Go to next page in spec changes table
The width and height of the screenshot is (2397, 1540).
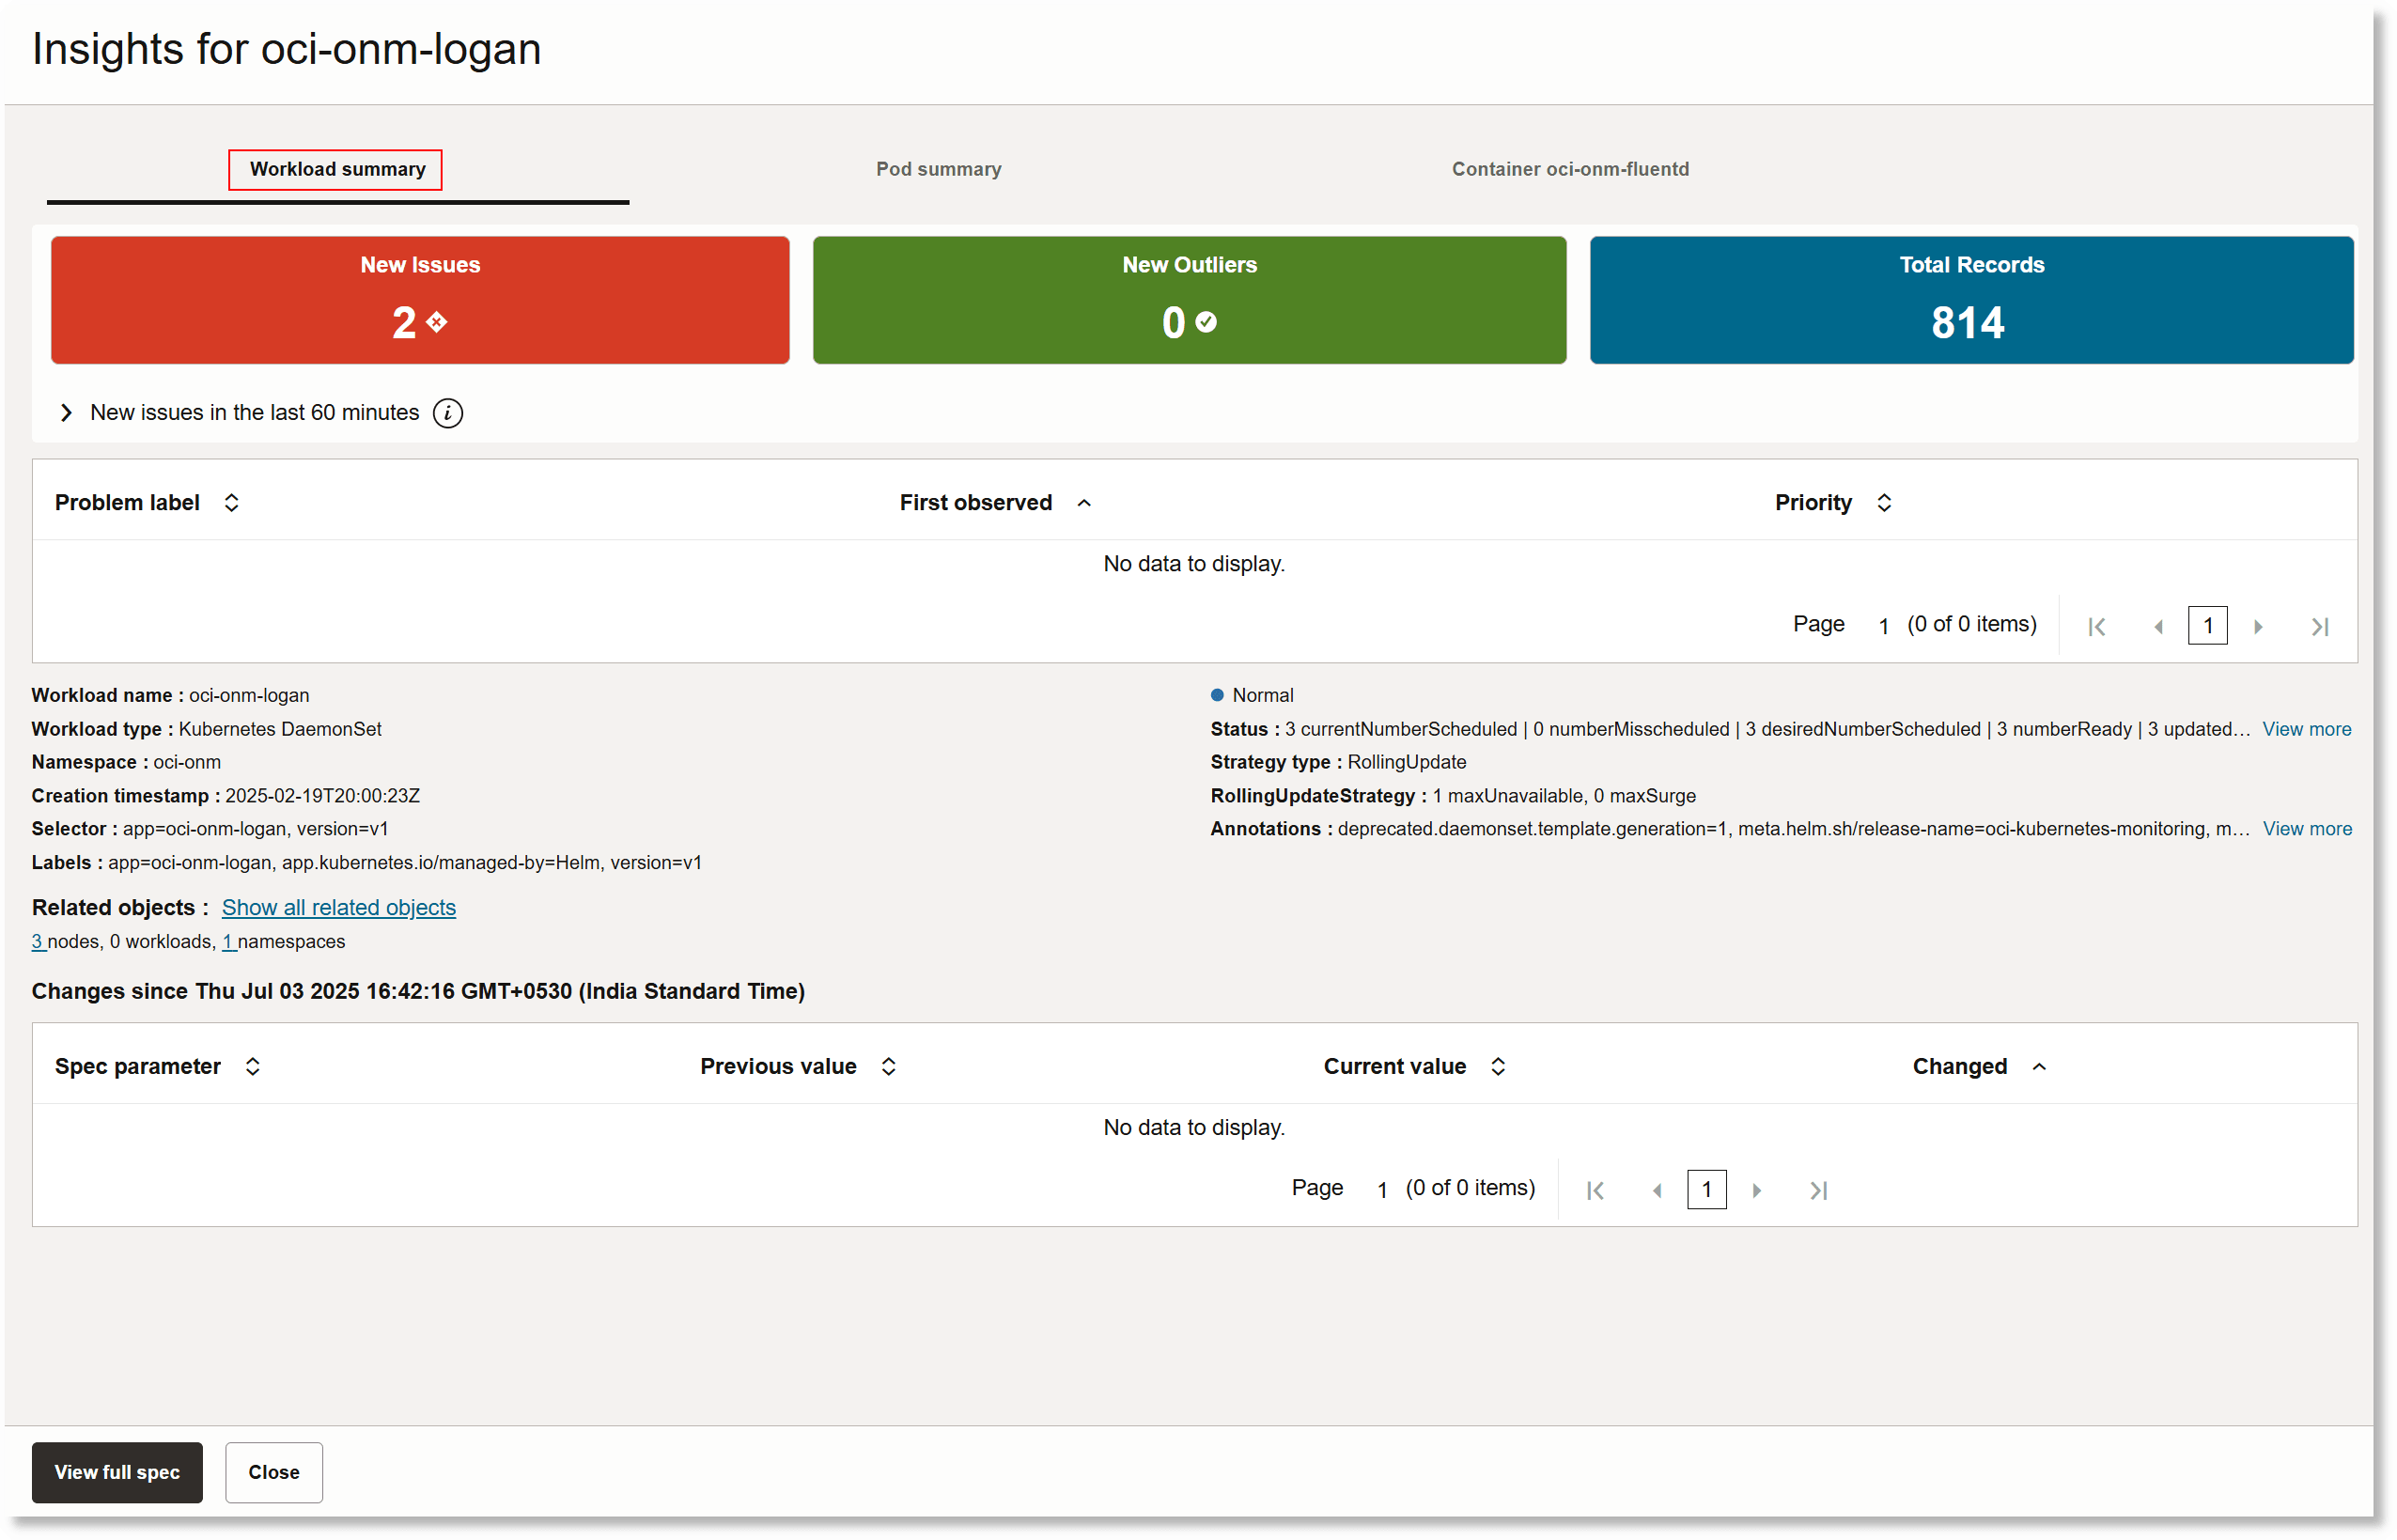tap(1757, 1189)
